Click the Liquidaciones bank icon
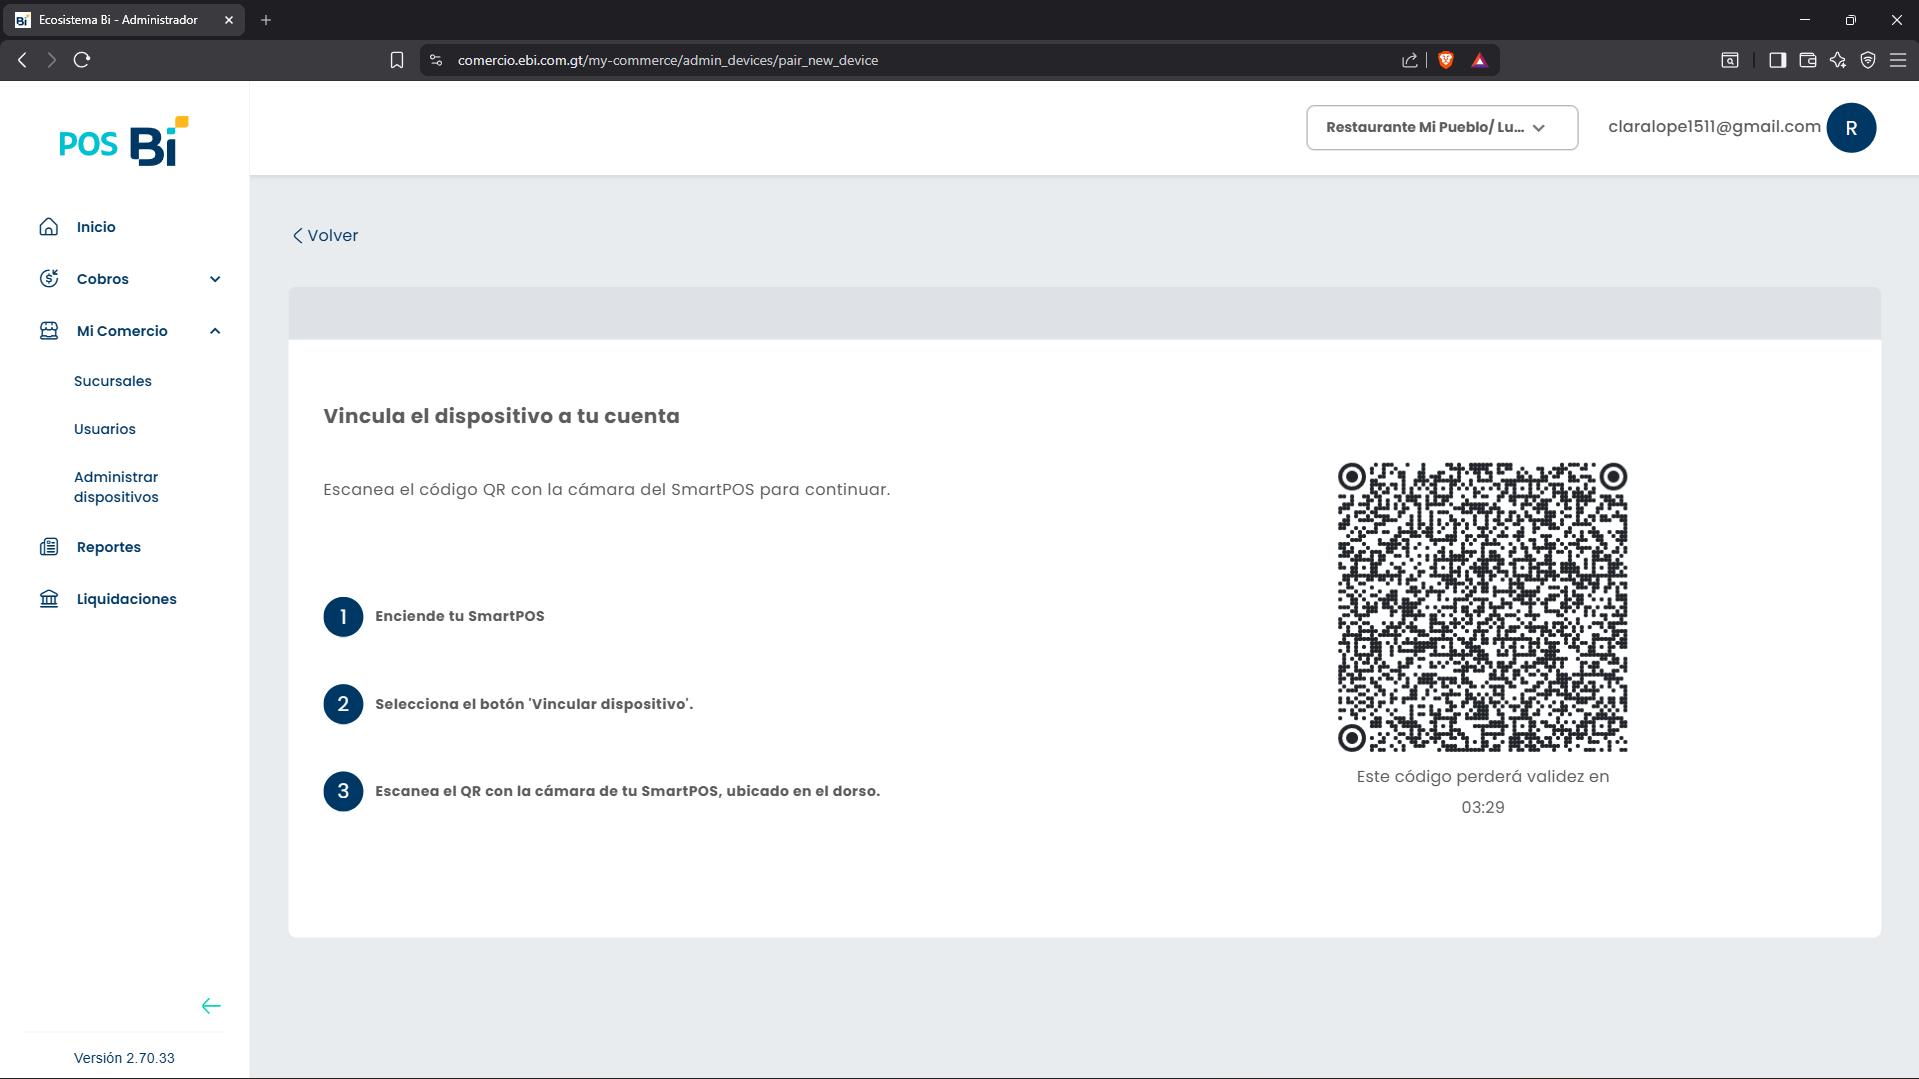This screenshot has height=1079, width=1919. pyautogui.click(x=49, y=599)
